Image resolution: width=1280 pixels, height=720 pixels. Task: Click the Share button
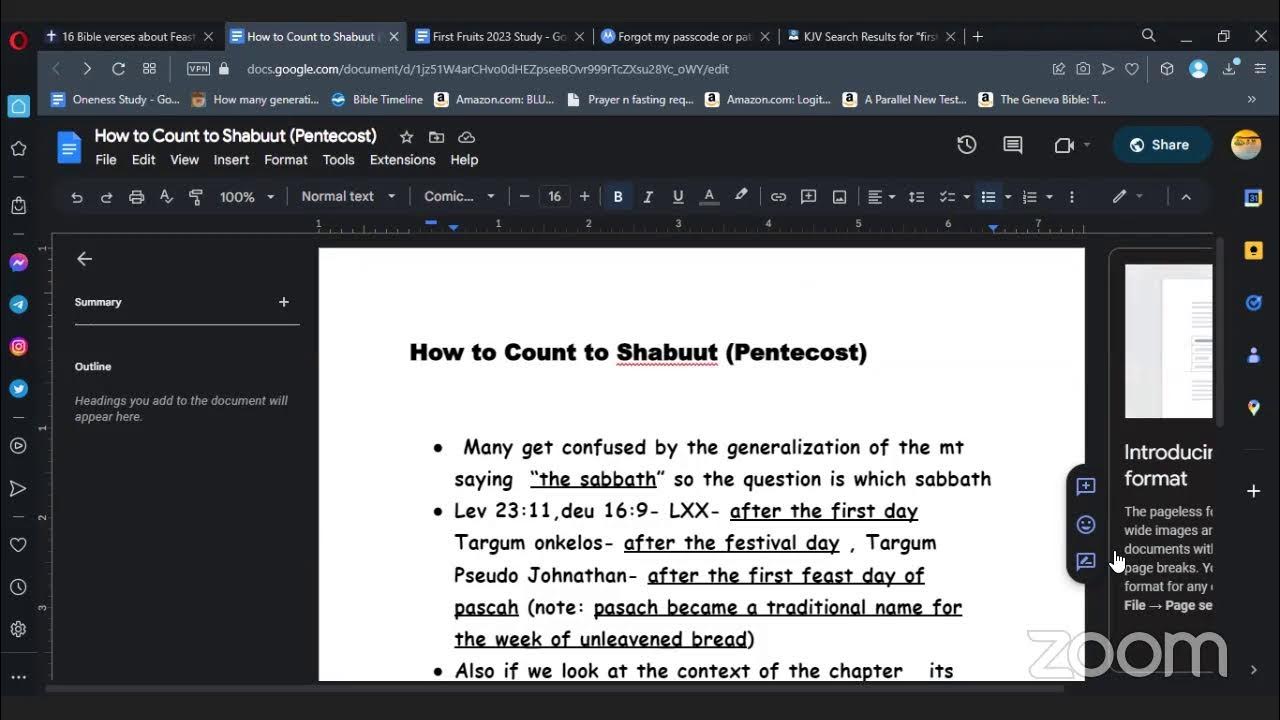pyautogui.click(x=1161, y=145)
